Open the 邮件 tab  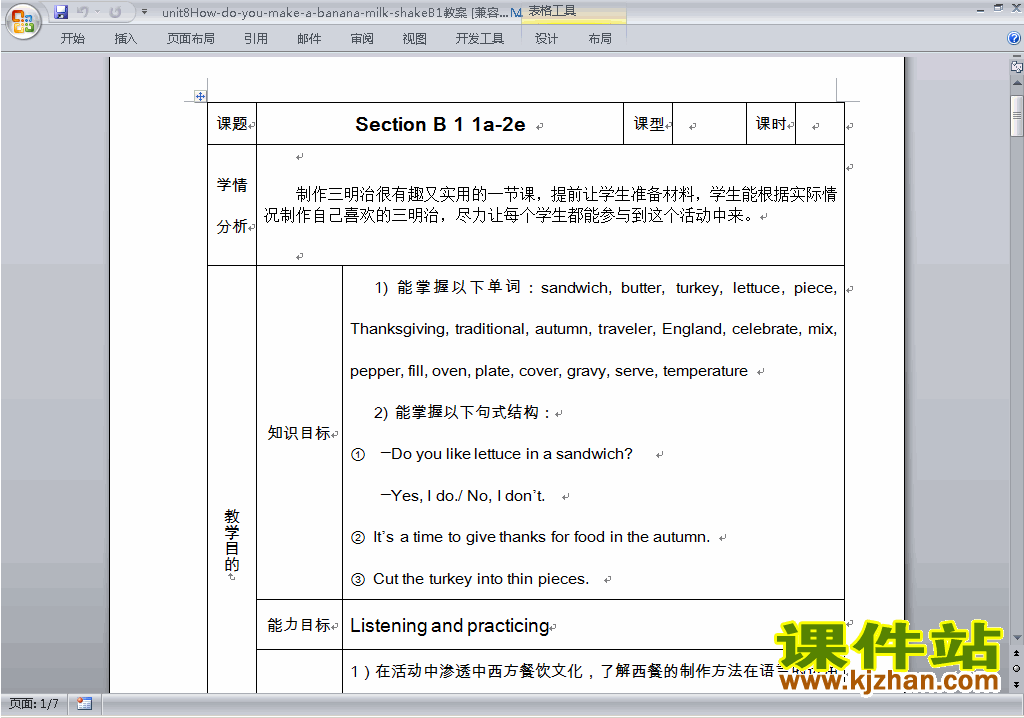point(309,39)
